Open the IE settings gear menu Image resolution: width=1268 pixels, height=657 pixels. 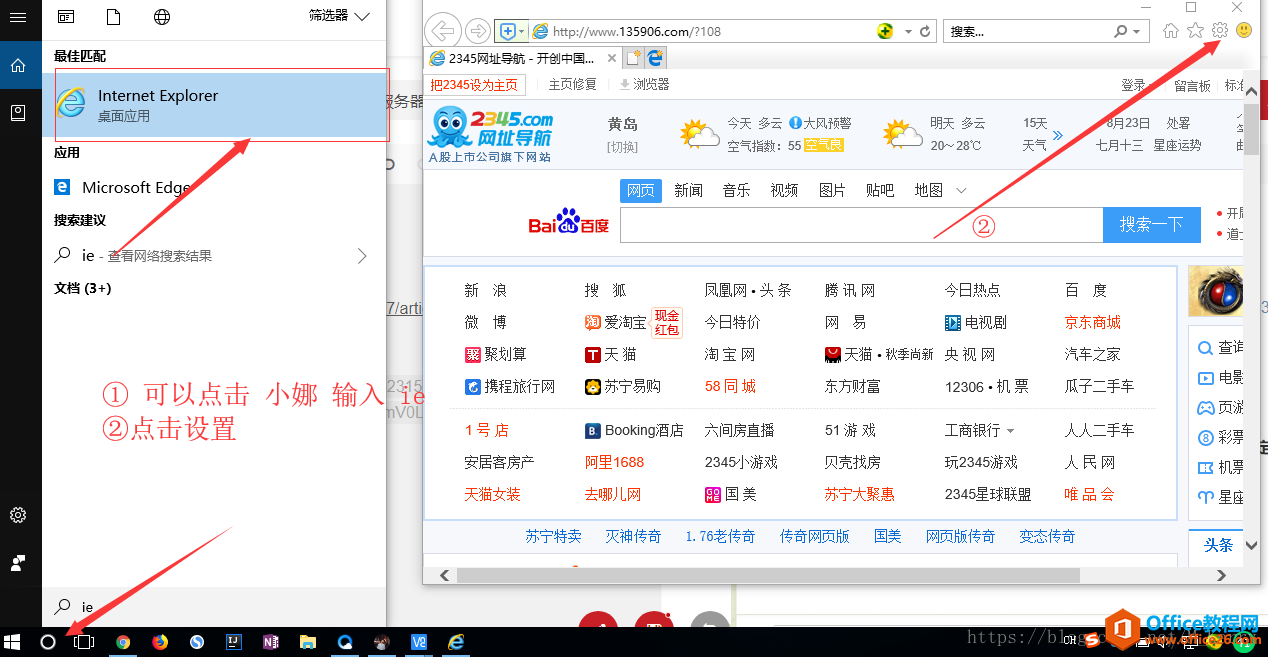click(x=1219, y=30)
